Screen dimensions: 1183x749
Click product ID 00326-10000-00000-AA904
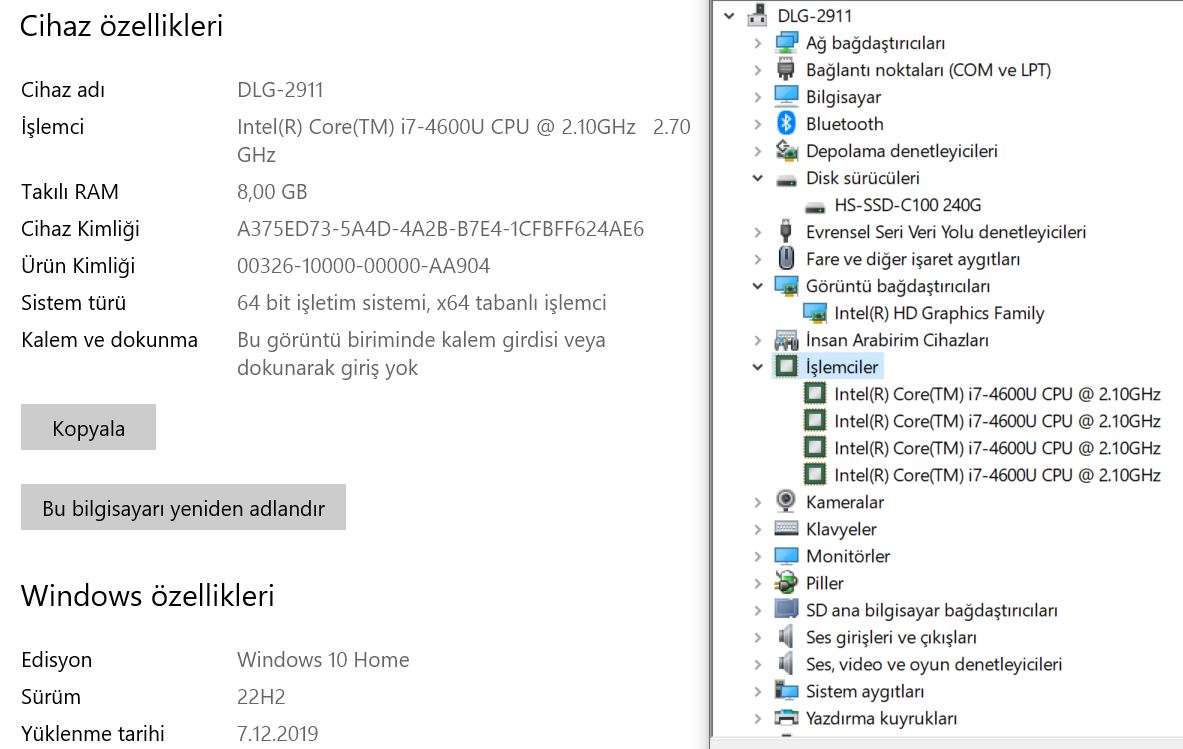pyautogui.click(x=364, y=266)
